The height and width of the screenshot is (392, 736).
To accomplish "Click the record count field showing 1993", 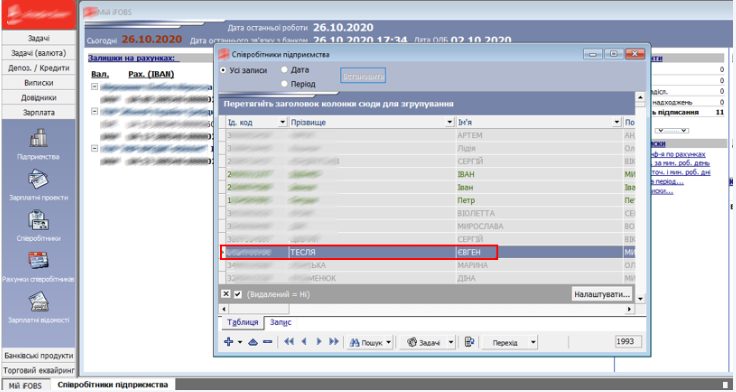I will tap(628, 342).
